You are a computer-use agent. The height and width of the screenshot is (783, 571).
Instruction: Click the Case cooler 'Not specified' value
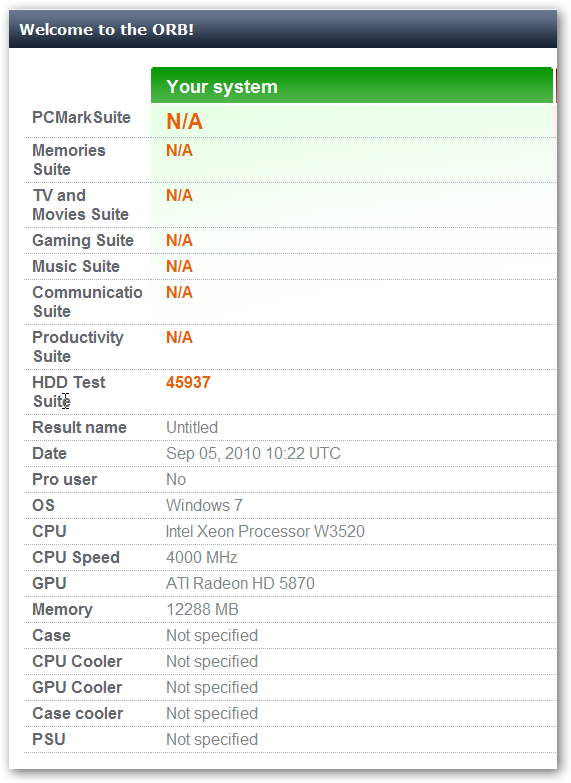(x=212, y=713)
